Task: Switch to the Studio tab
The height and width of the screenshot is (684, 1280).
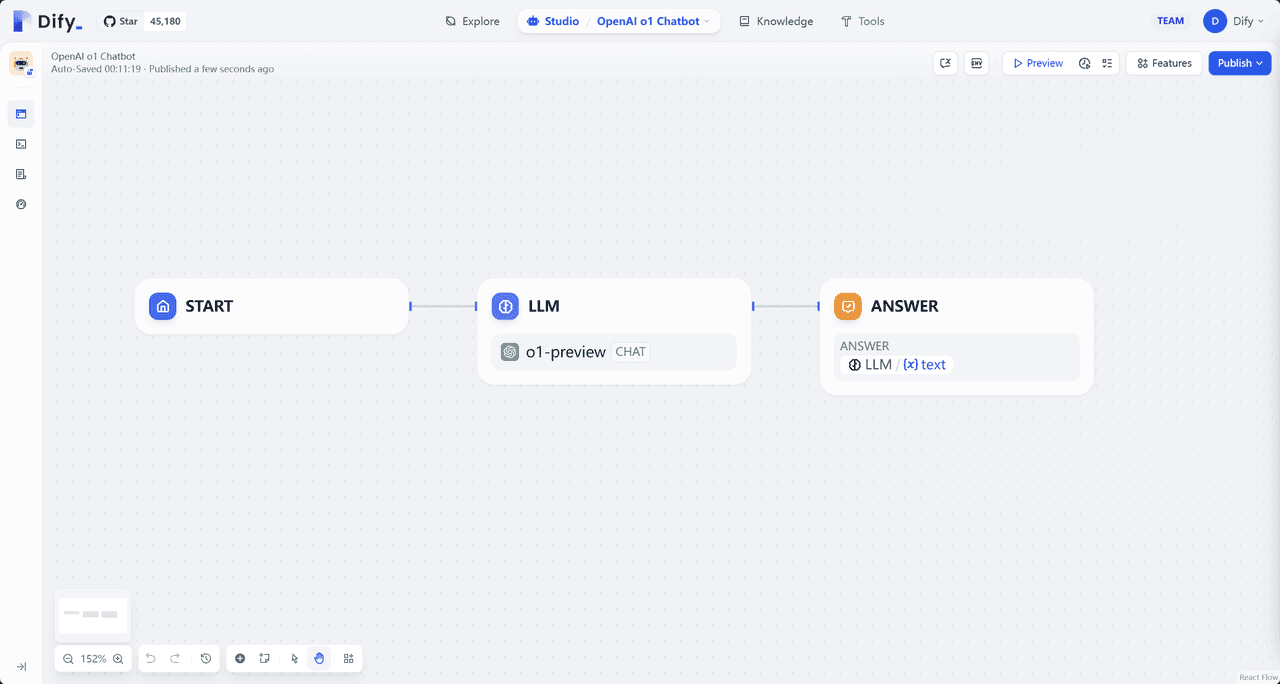Action: [x=553, y=20]
